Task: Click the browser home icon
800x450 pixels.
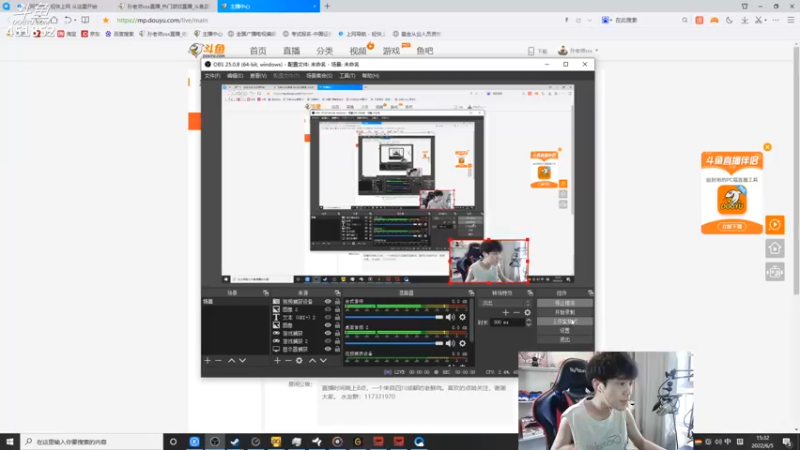Action: pyautogui.click(x=54, y=20)
